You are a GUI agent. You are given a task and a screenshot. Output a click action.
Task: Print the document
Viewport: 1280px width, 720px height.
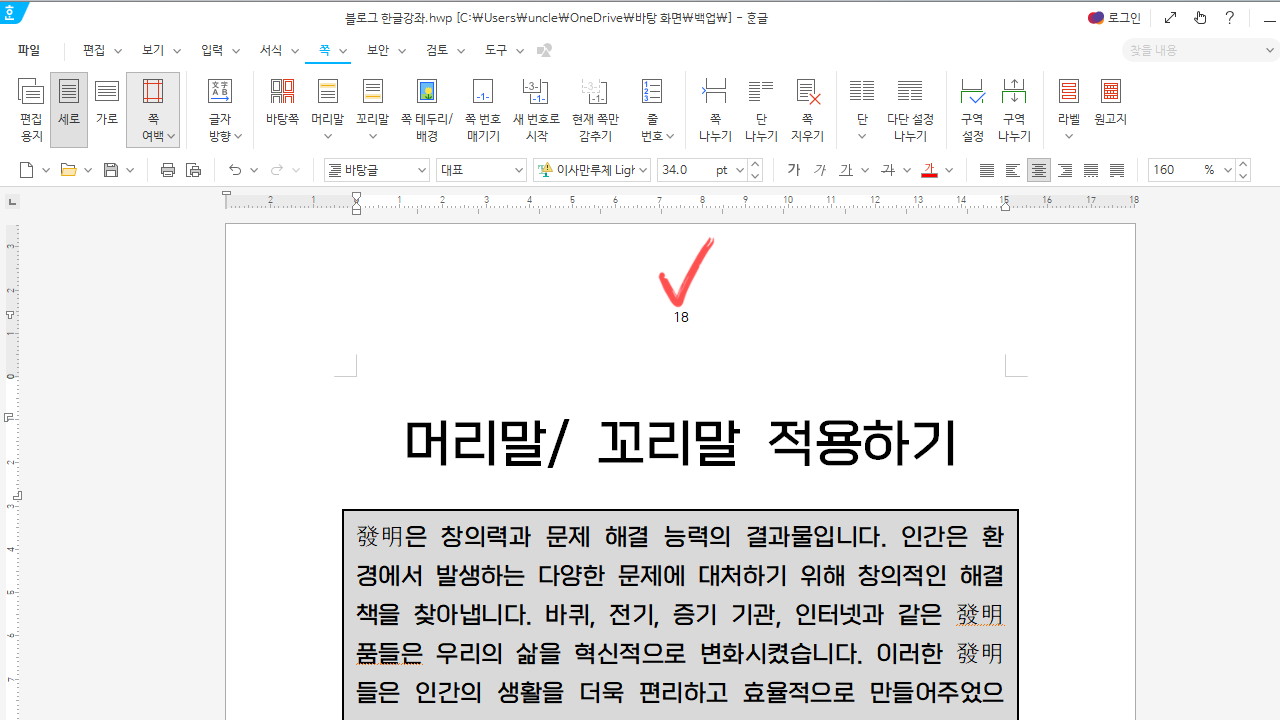[168, 170]
